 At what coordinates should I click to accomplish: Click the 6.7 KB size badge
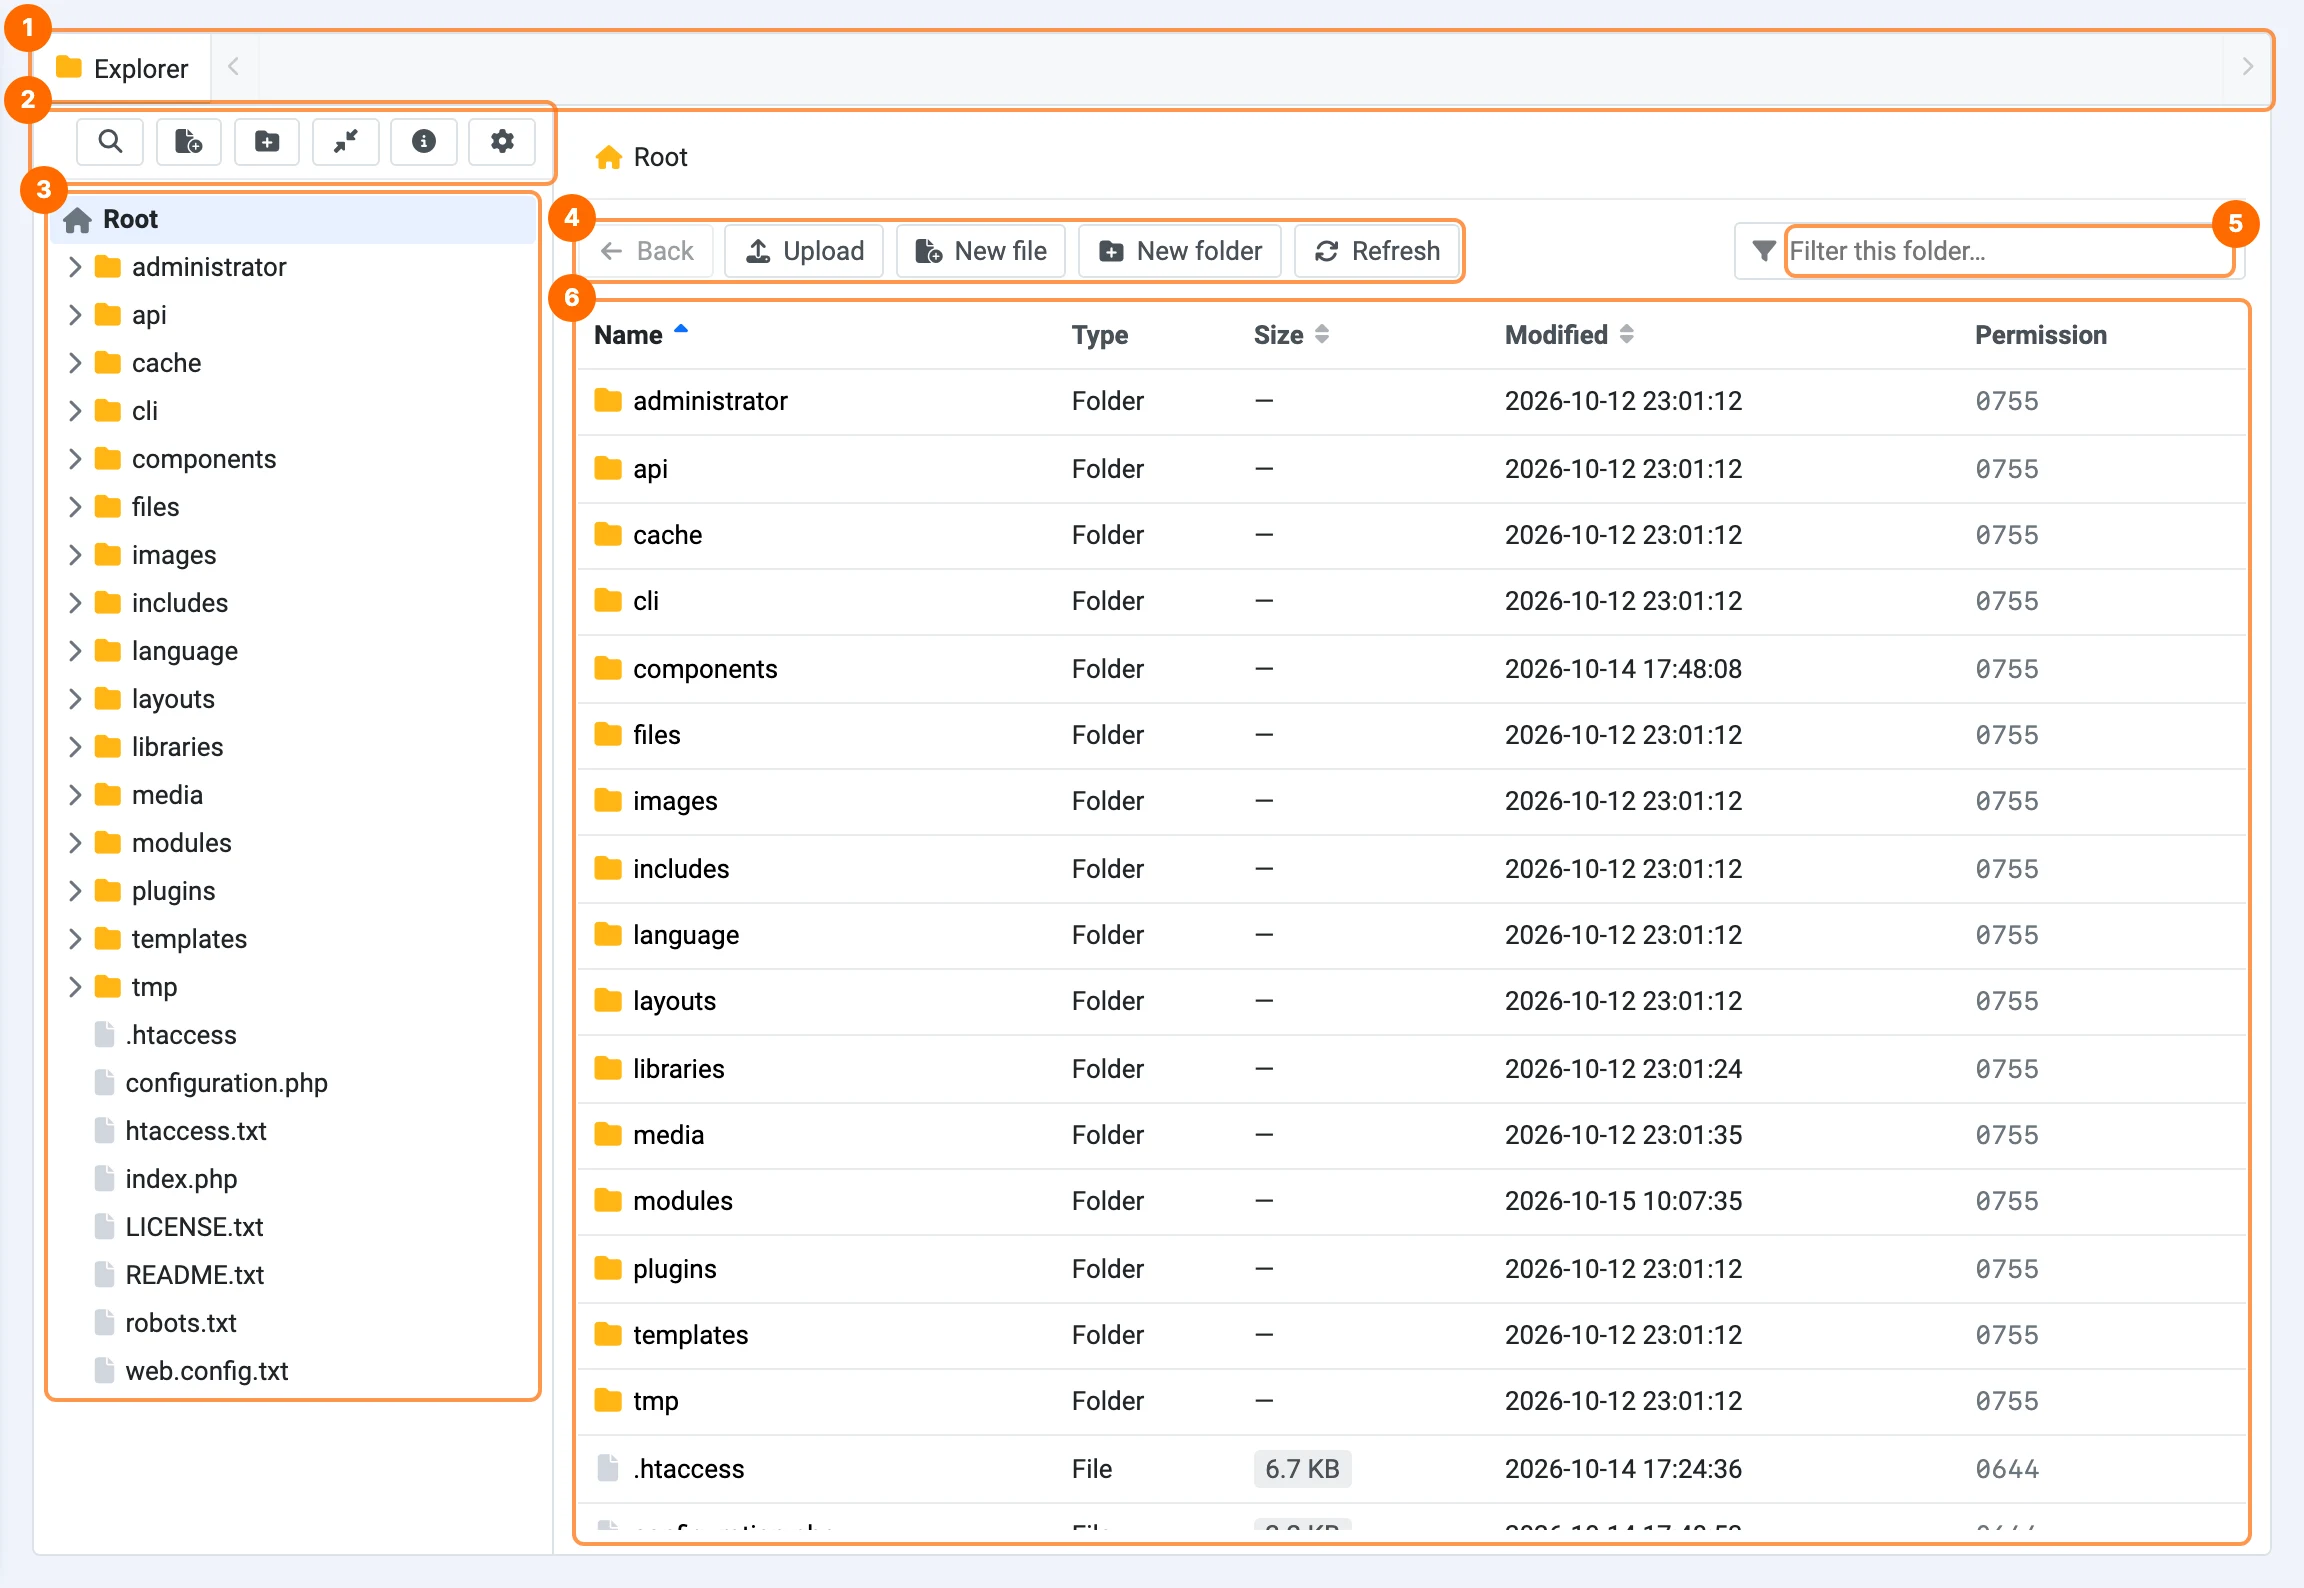(1302, 1469)
